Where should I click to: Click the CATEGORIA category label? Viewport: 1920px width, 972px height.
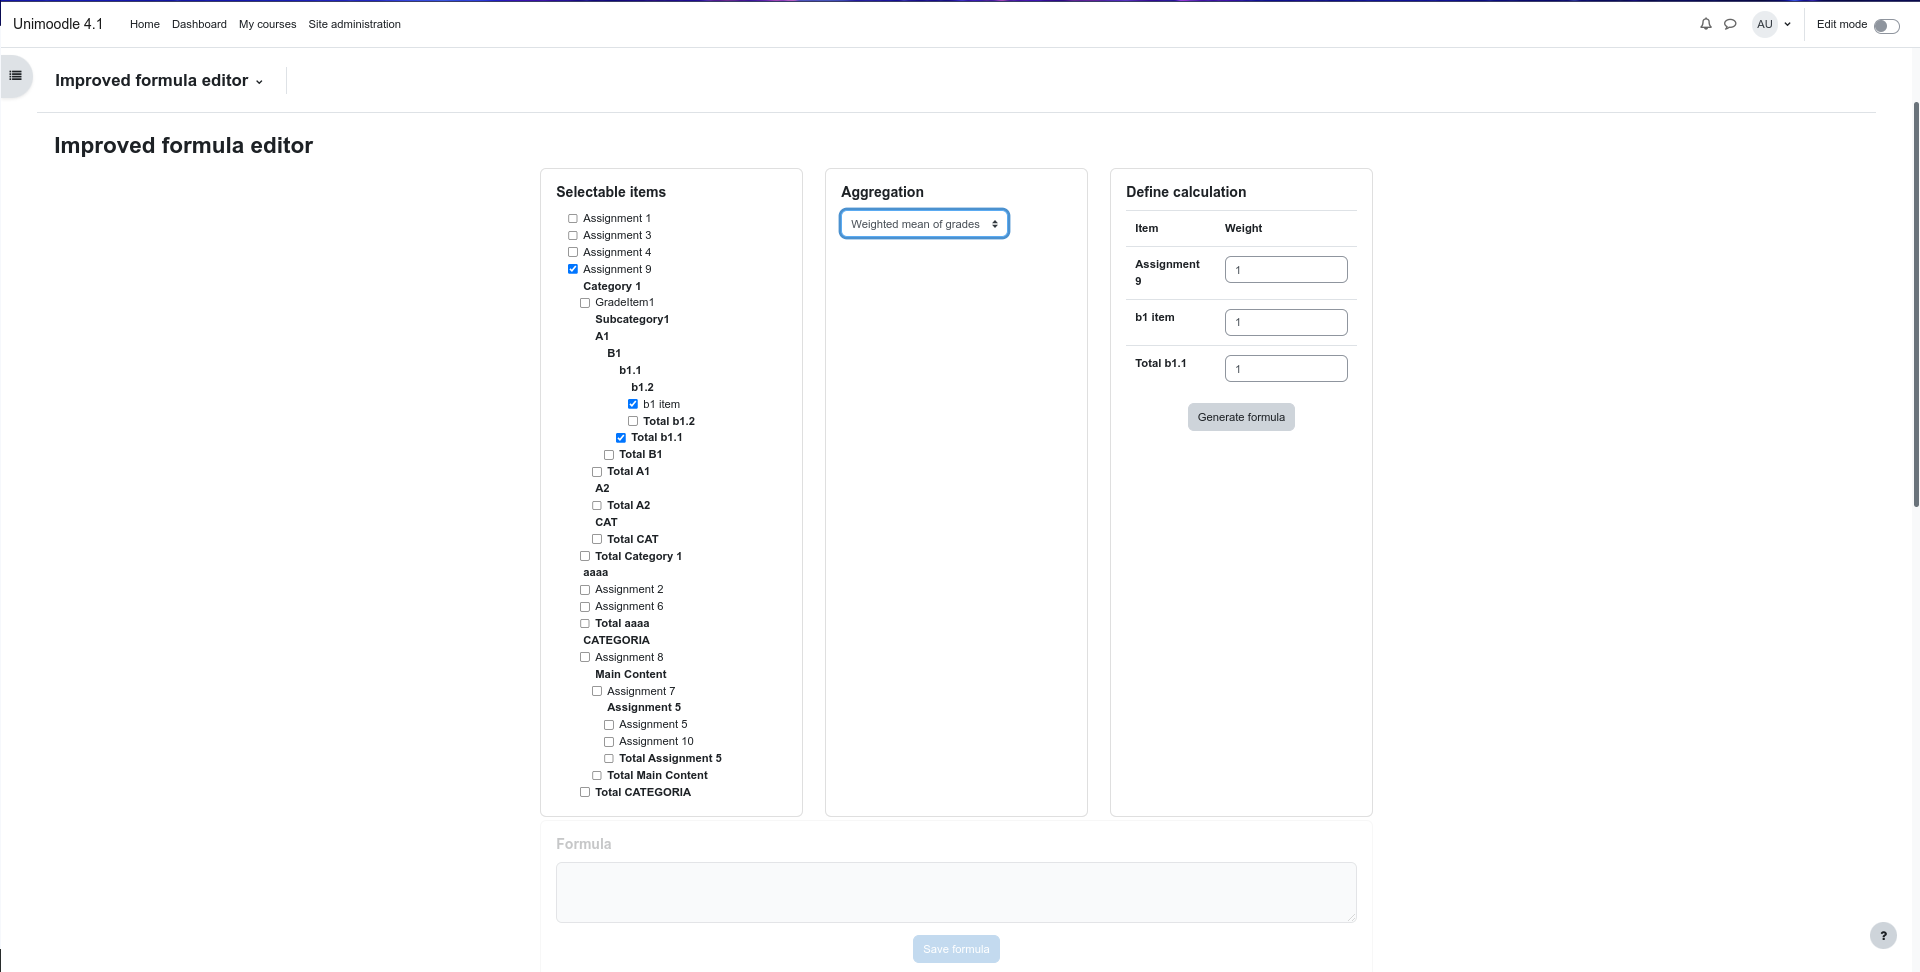(616, 640)
